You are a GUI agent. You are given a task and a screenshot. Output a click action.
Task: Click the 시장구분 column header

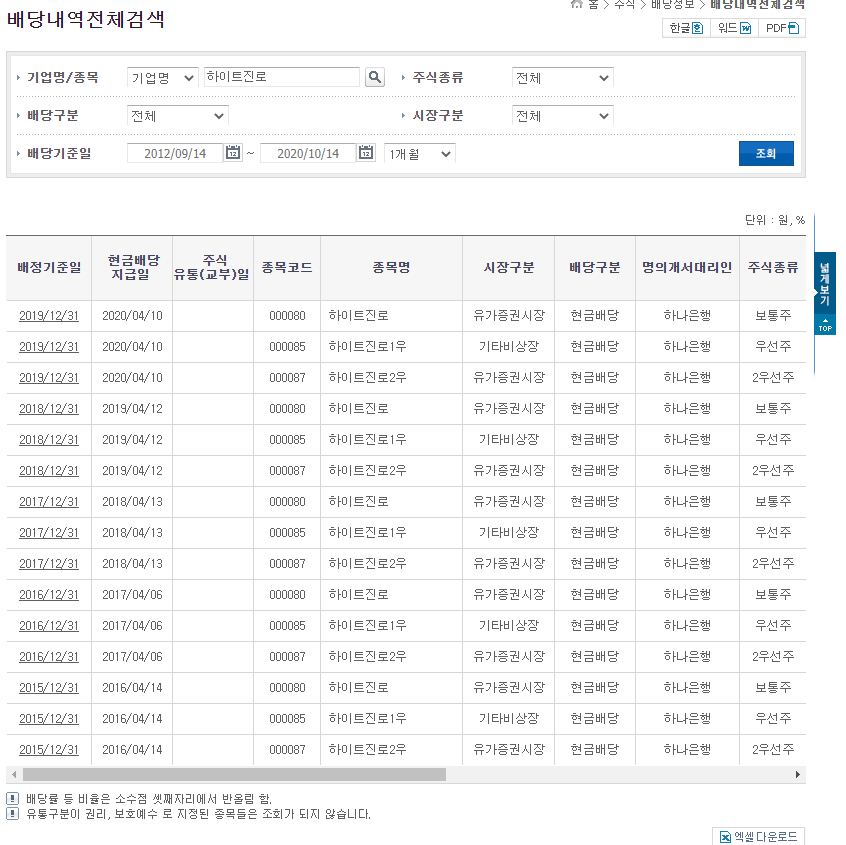coord(509,268)
